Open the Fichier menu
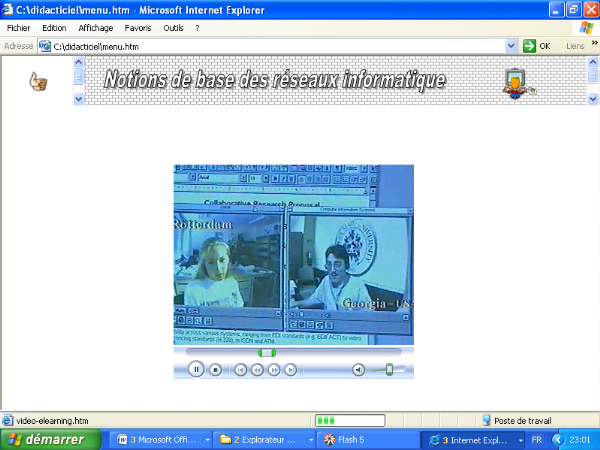The image size is (600, 450). click(x=18, y=28)
